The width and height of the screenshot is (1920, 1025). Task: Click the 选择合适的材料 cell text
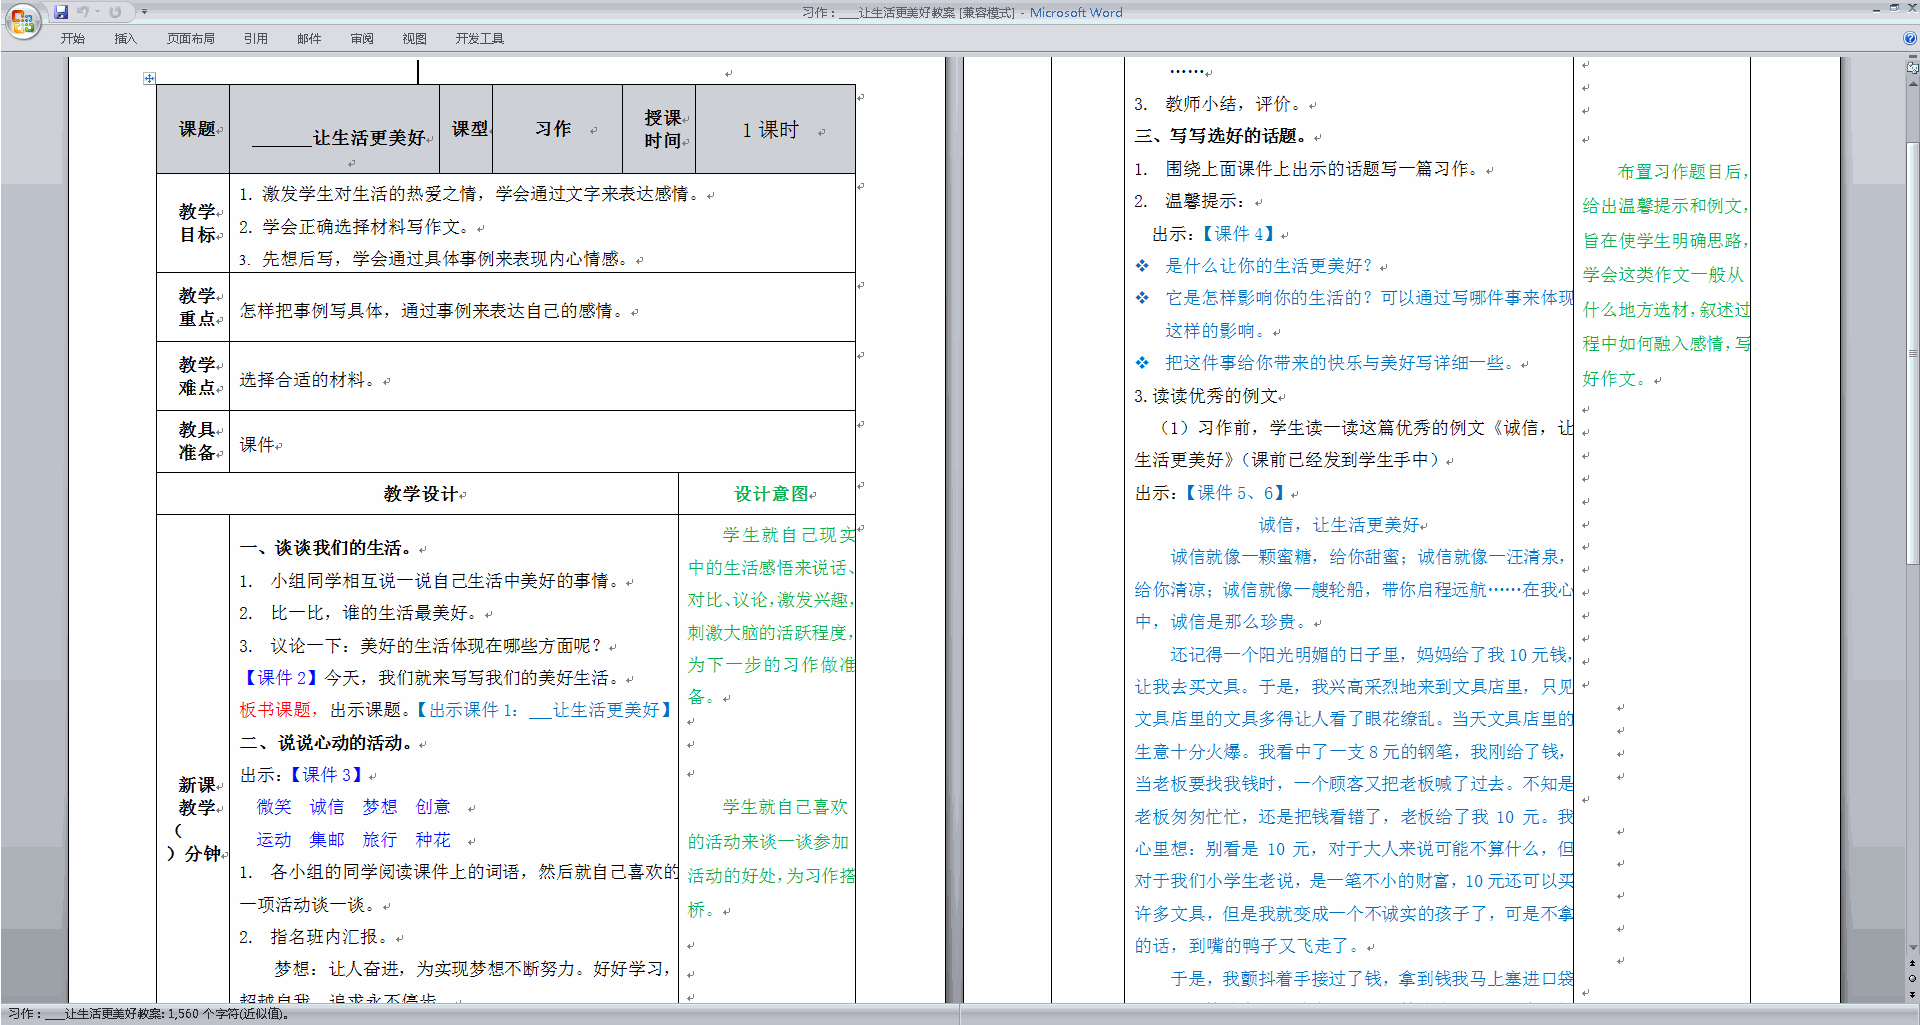pos(309,380)
